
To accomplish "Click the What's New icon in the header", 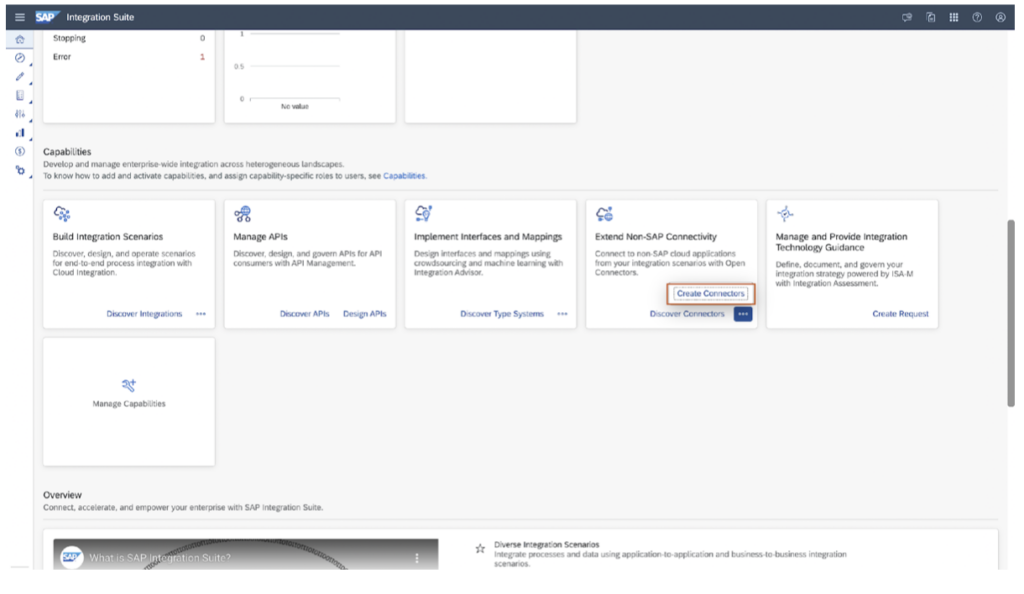I will tap(930, 17).
